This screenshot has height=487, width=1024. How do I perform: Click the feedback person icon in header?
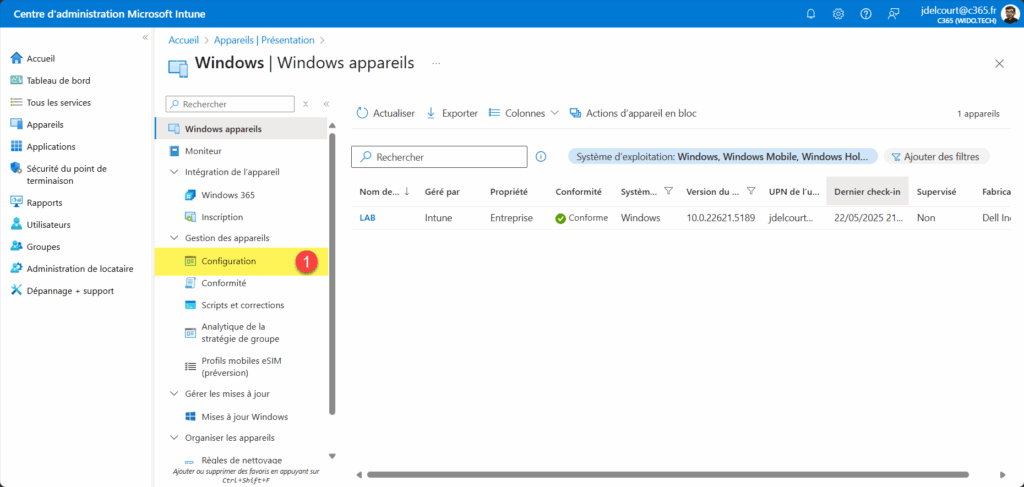click(x=892, y=13)
